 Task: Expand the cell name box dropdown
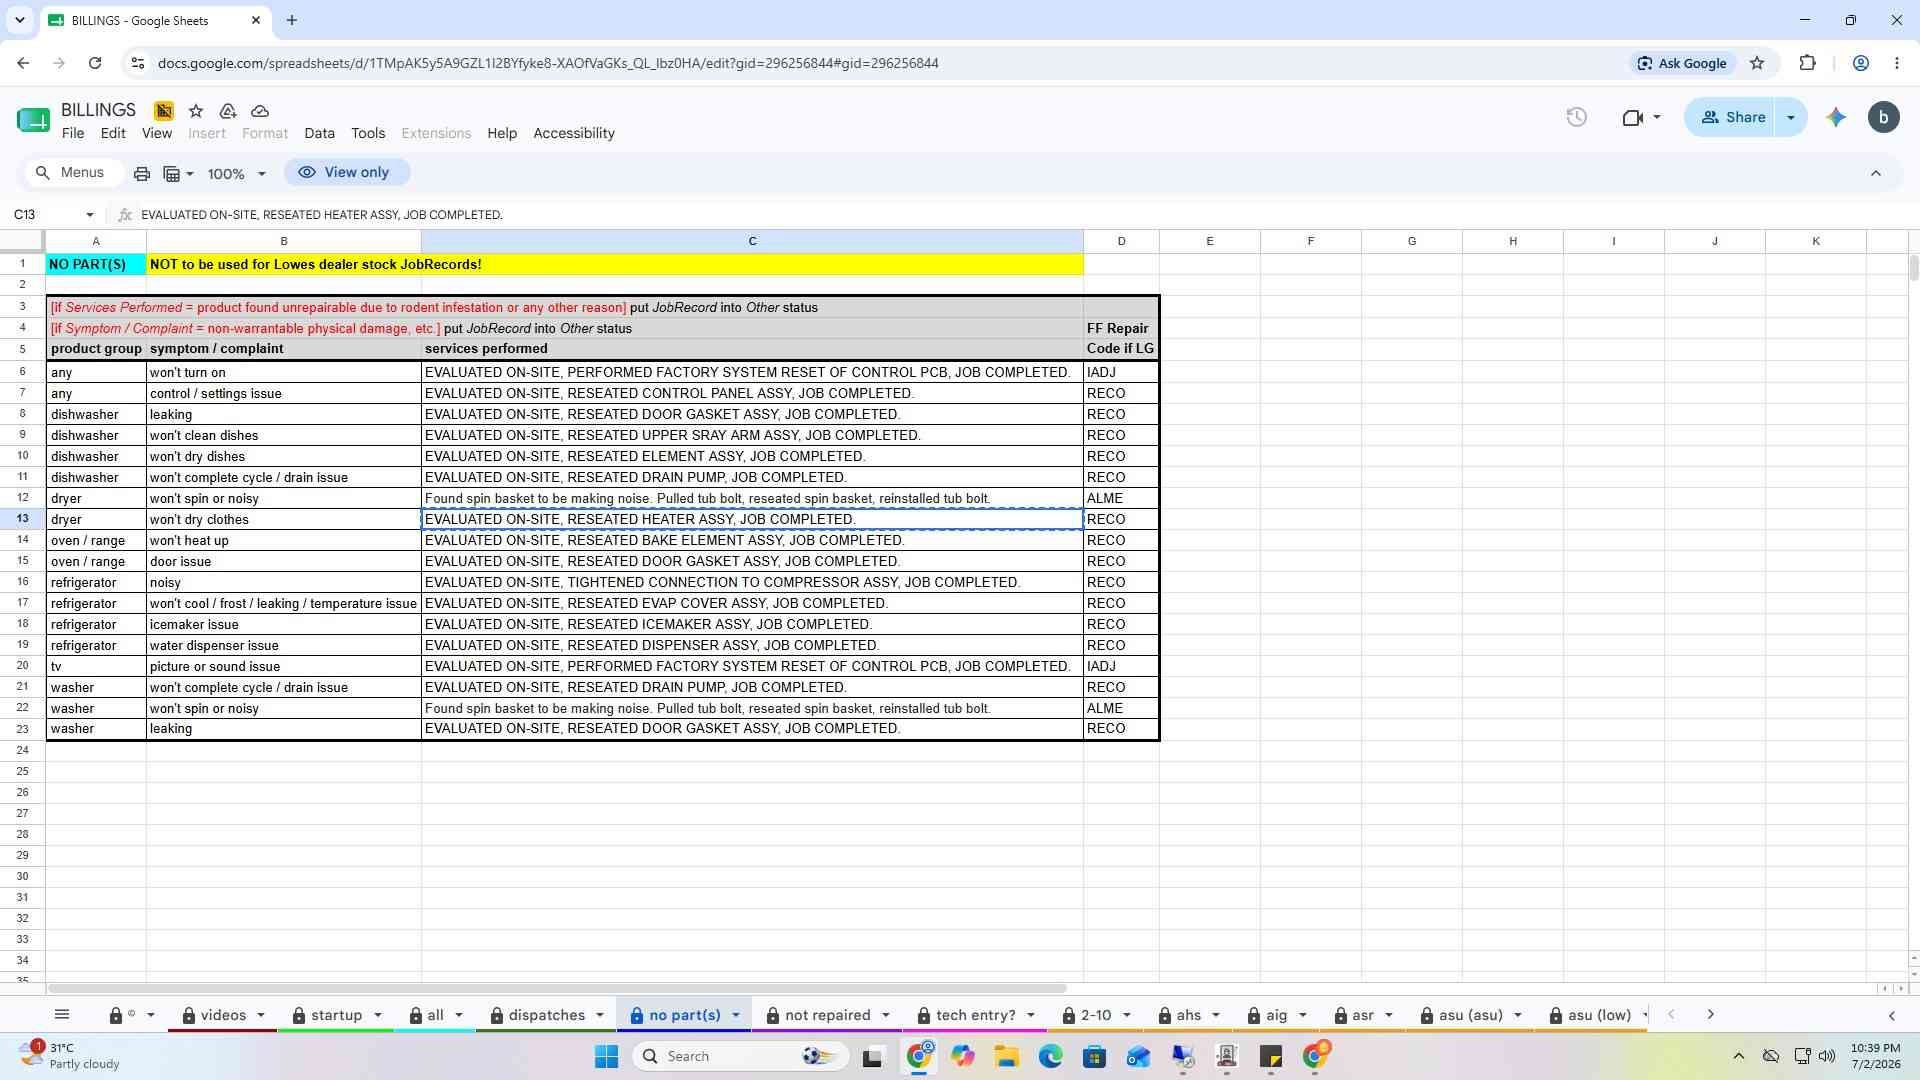click(90, 215)
